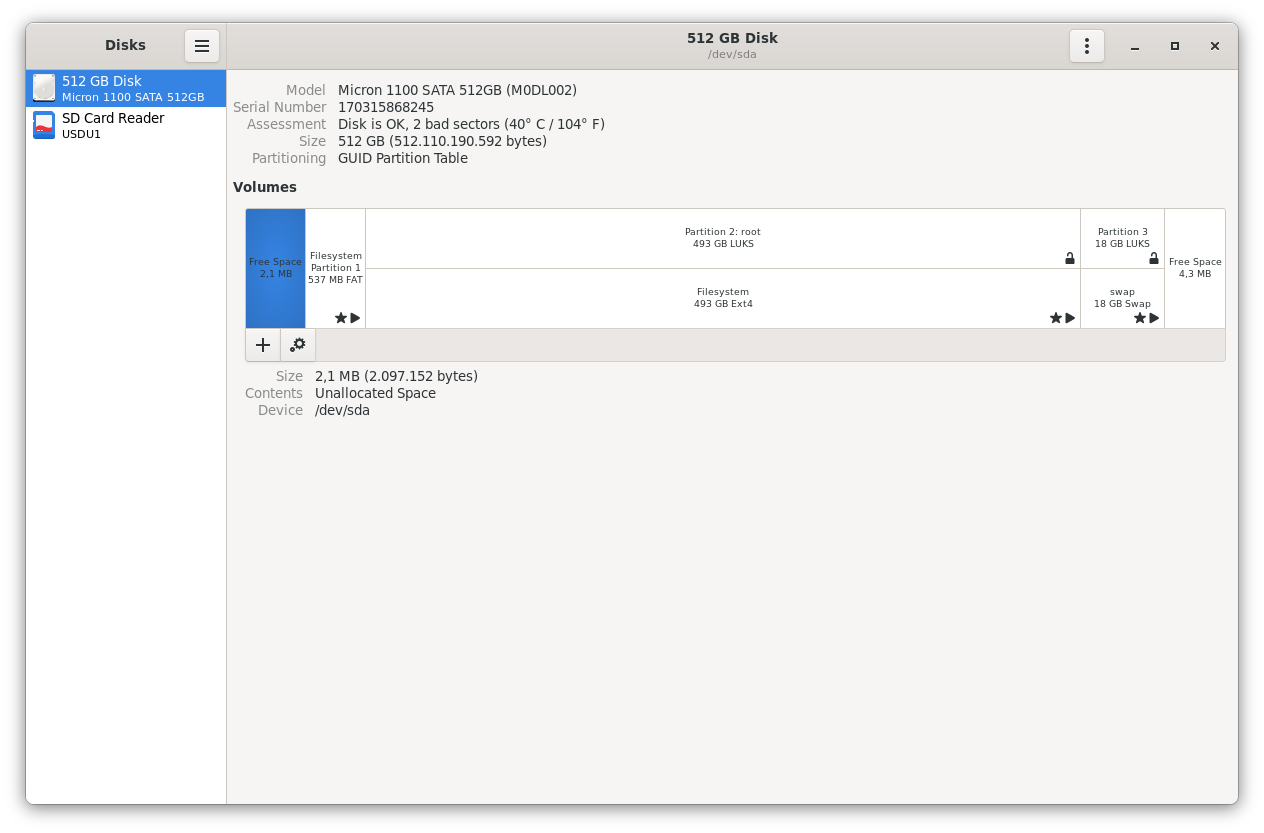The width and height of the screenshot is (1264, 833).
Task: Click the blue Free Space 2,1 MB segment
Action: (x=275, y=267)
